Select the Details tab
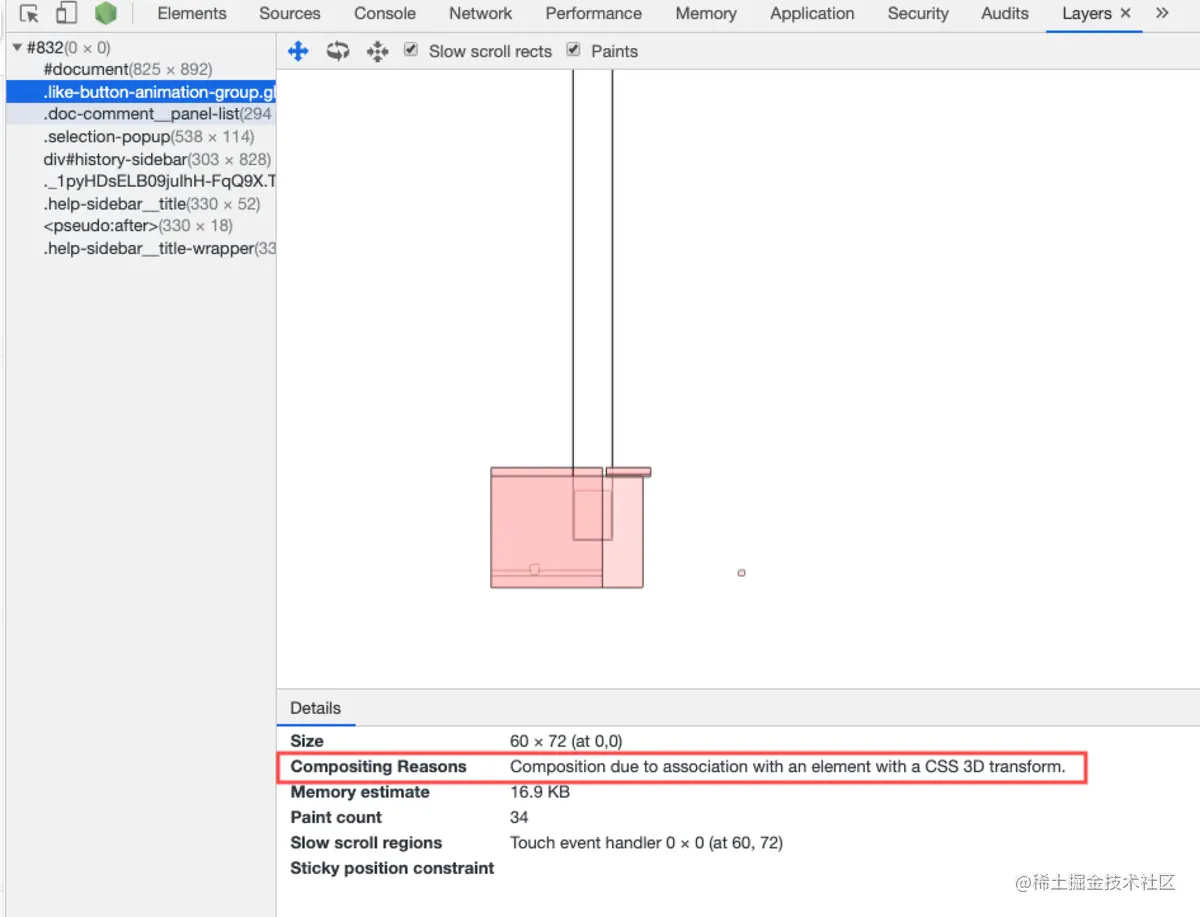This screenshot has width=1200, height=917. (x=316, y=708)
